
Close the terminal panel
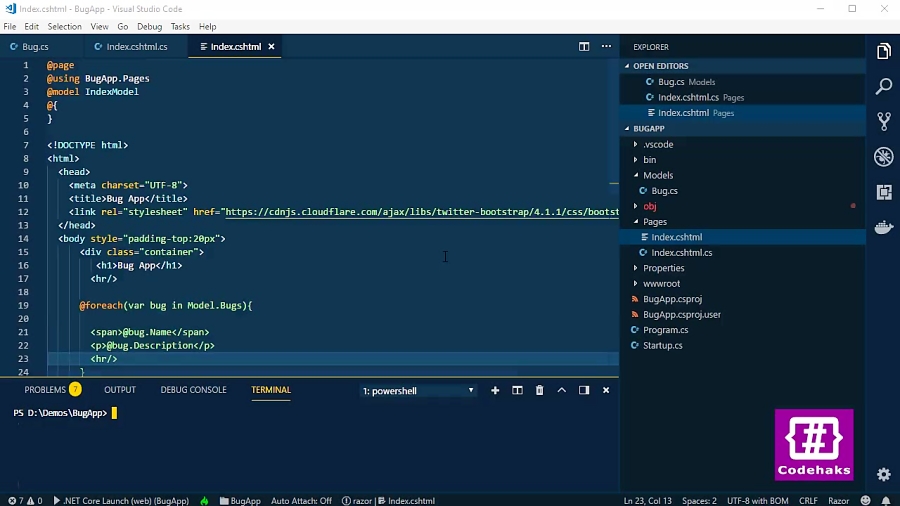pos(606,390)
